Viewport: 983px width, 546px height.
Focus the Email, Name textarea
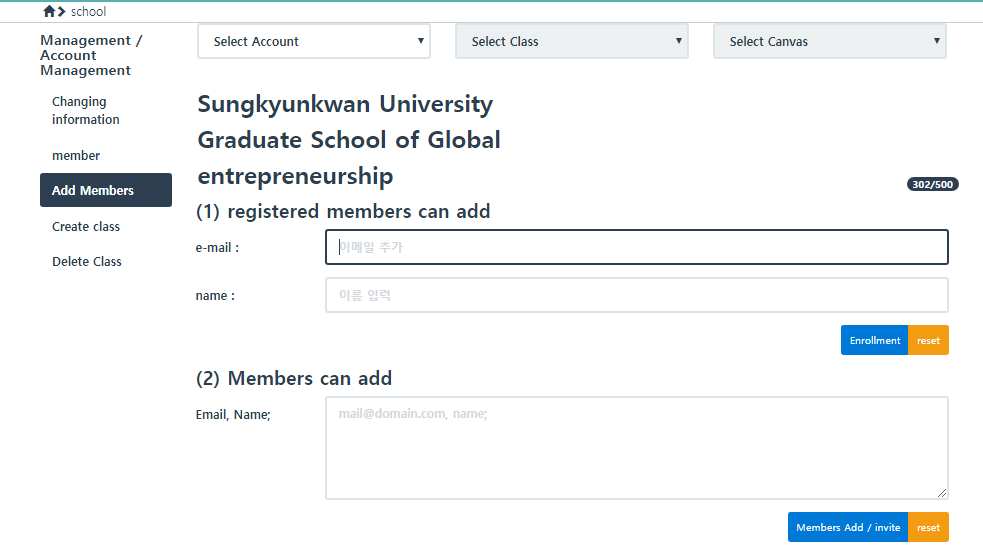click(636, 448)
